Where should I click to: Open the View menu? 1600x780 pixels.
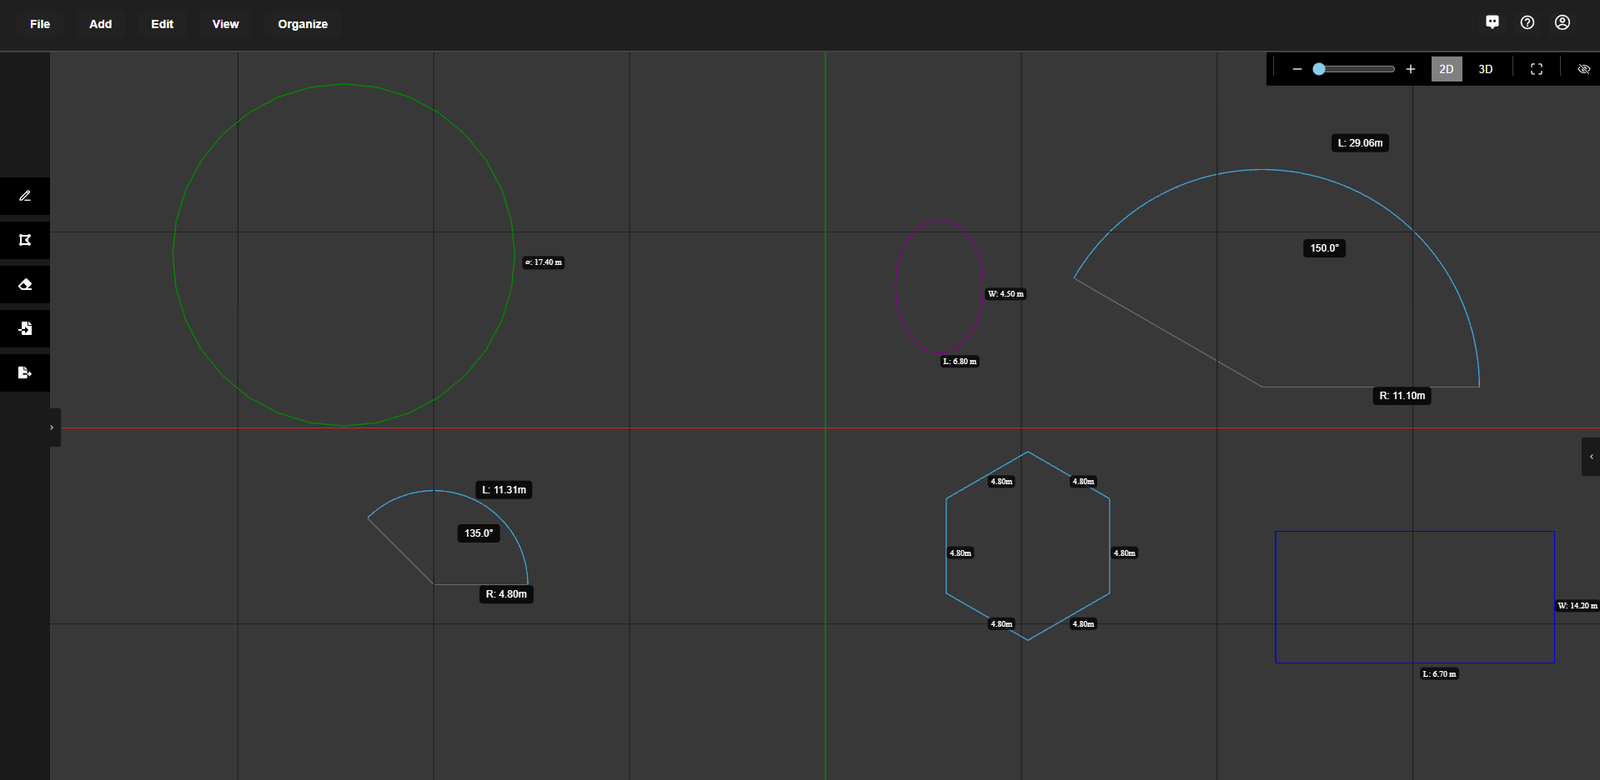click(225, 24)
